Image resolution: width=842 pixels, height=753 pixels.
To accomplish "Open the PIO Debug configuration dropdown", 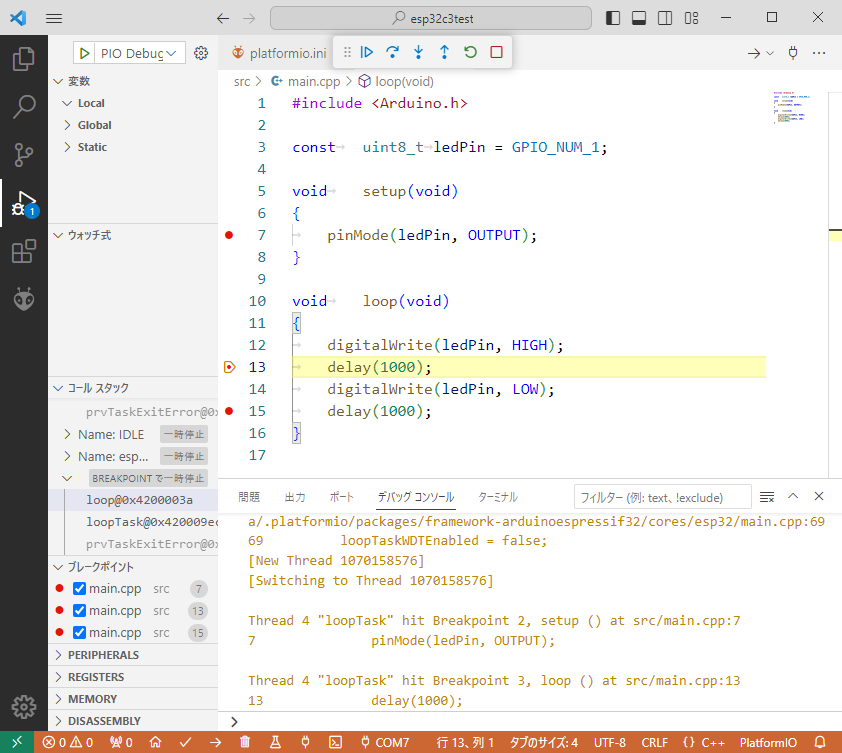I will click(x=139, y=53).
